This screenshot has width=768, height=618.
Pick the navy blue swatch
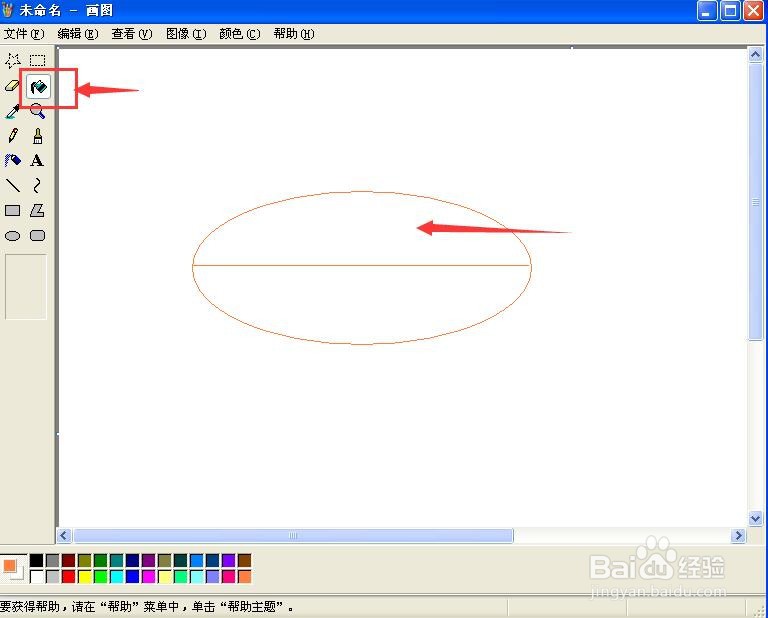[133, 560]
